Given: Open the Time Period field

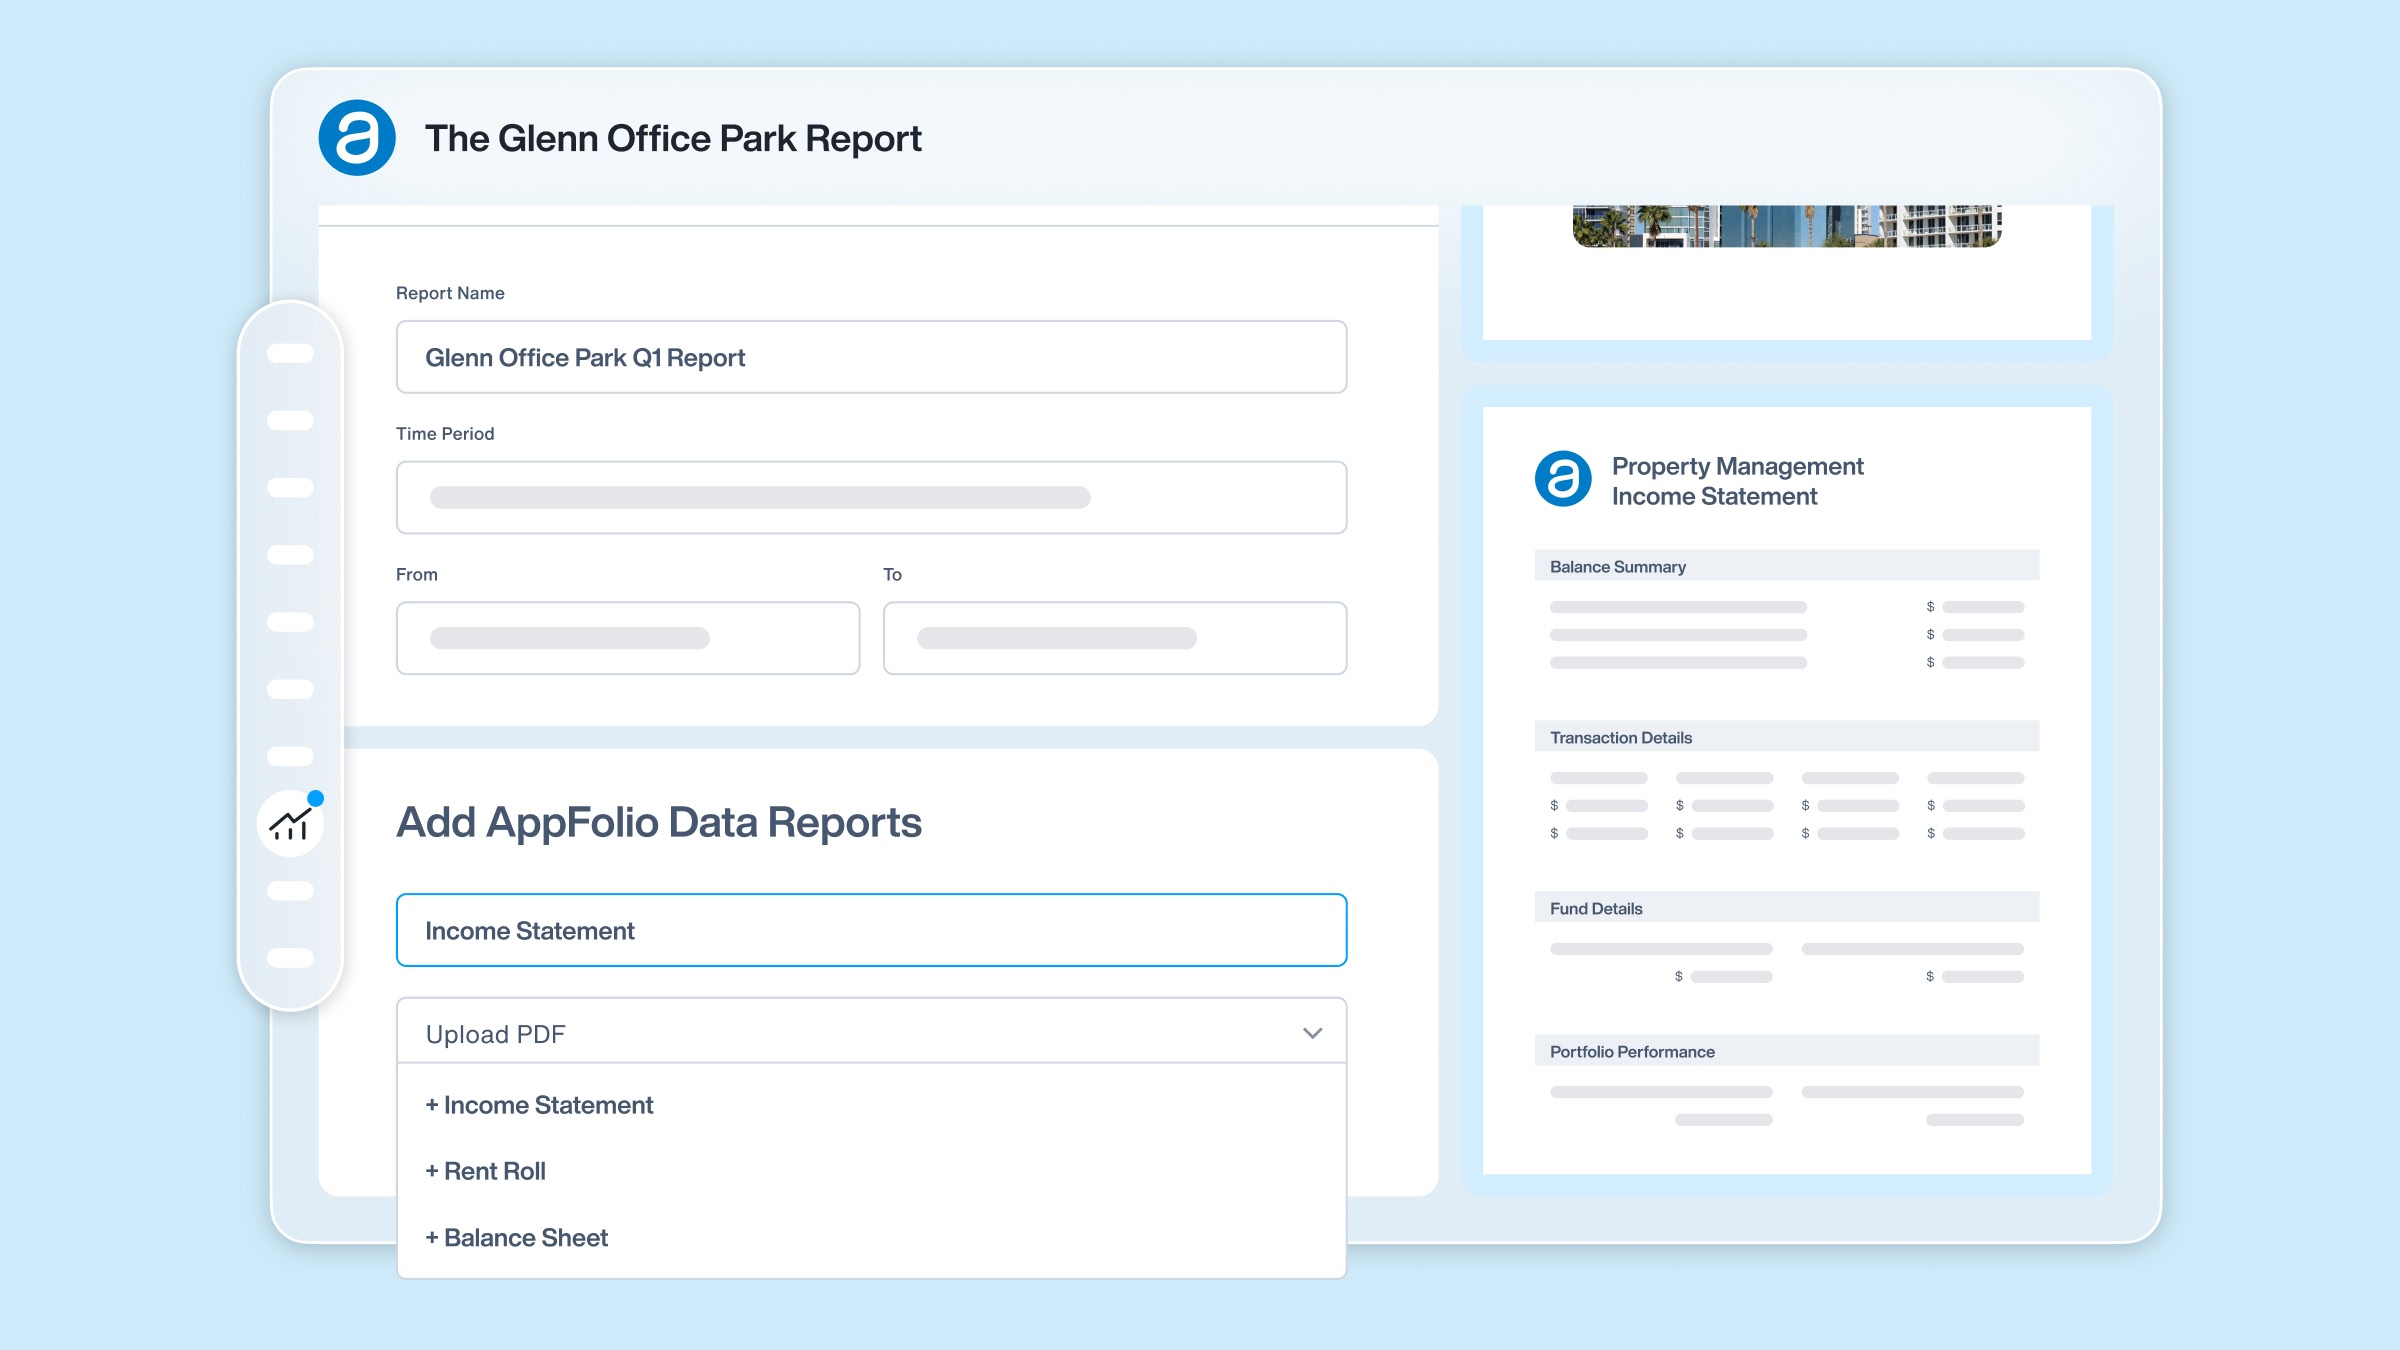Looking at the screenshot, I should (x=871, y=497).
